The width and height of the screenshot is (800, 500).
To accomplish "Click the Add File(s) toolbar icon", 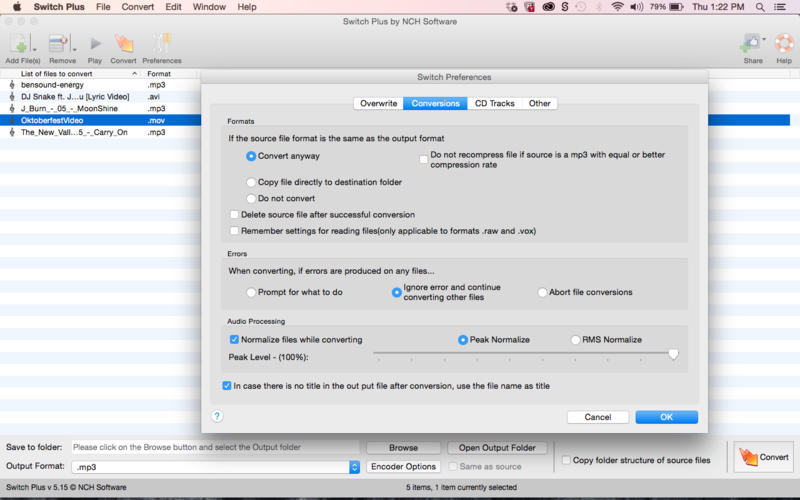I will (x=19, y=44).
